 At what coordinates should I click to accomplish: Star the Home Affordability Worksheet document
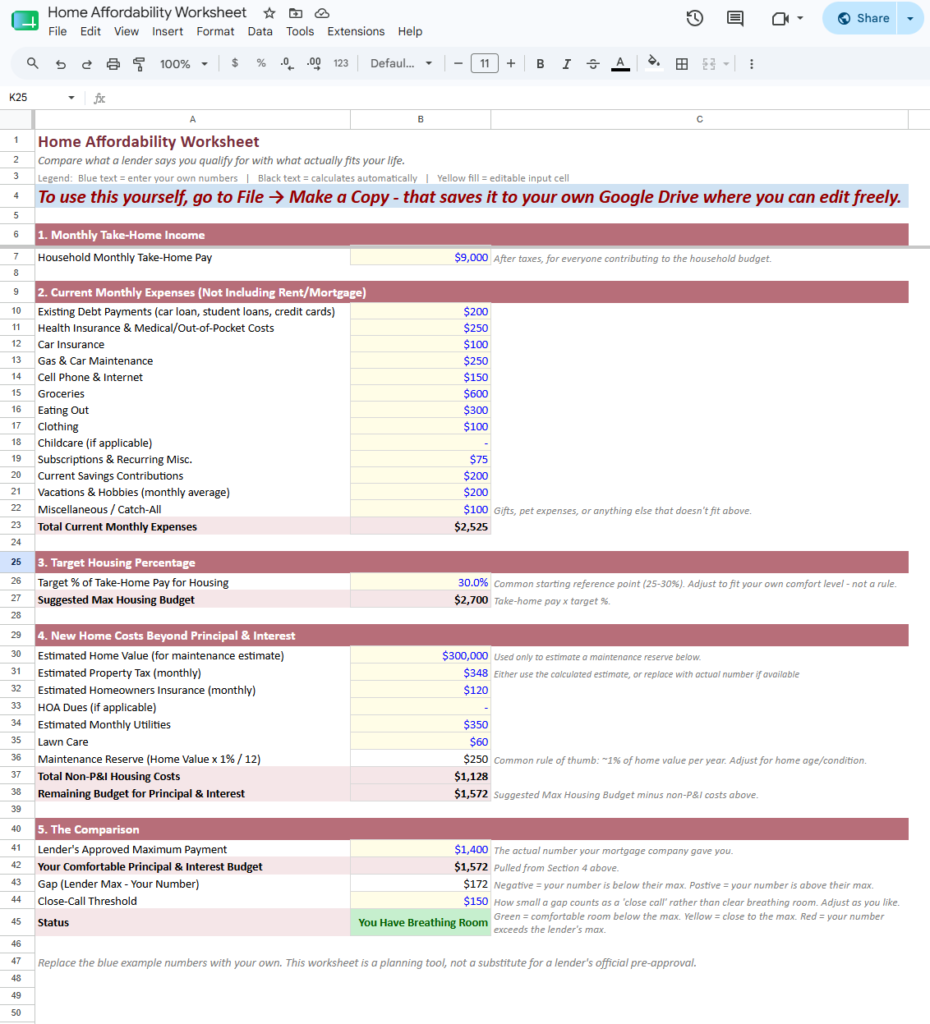coord(269,13)
